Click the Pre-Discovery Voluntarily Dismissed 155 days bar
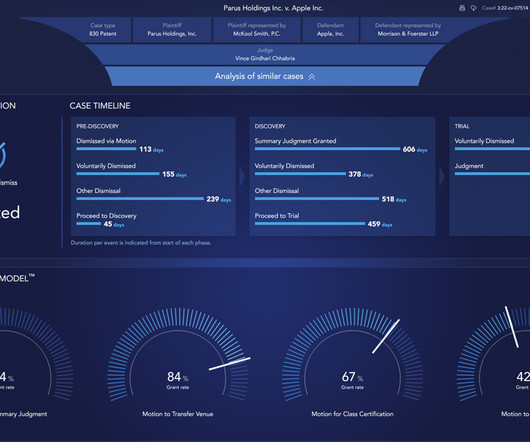The width and height of the screenshot is (530, 442). 118,174
